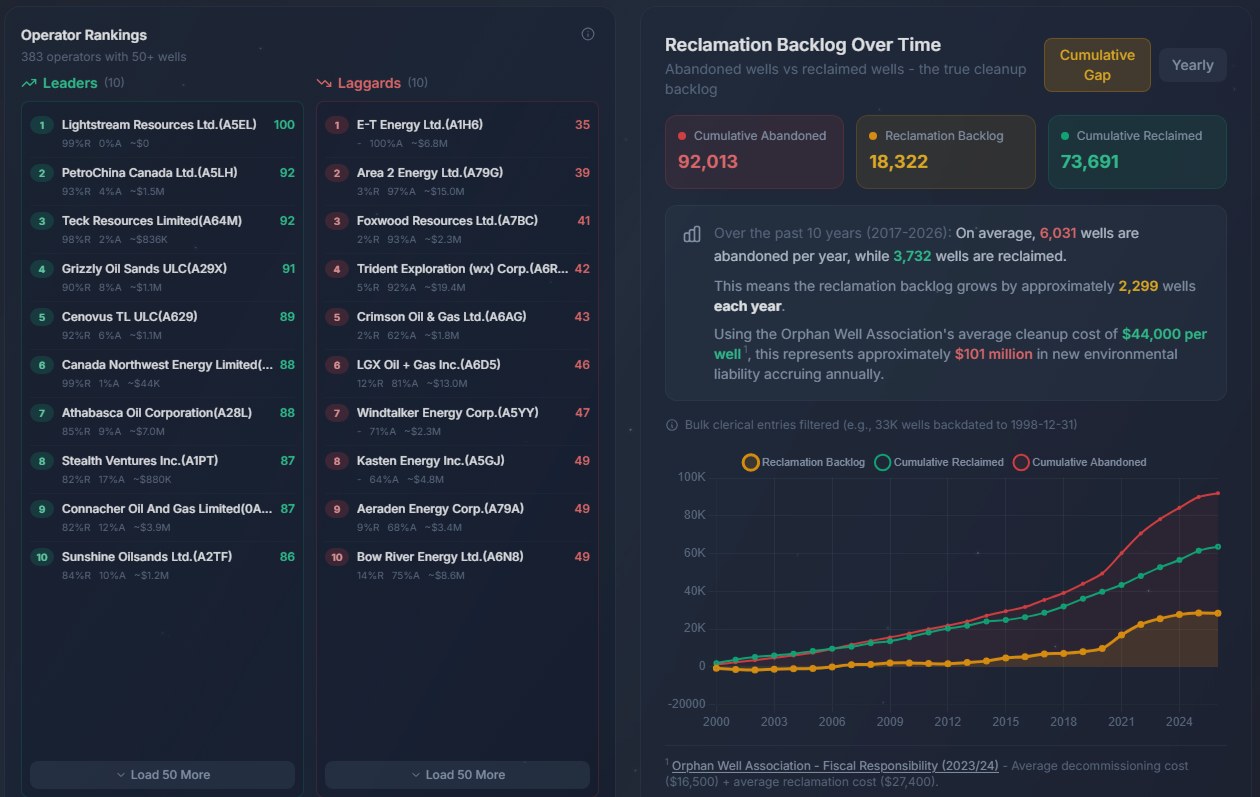Switch to Cumulative Gap view

pos(1097,65)
